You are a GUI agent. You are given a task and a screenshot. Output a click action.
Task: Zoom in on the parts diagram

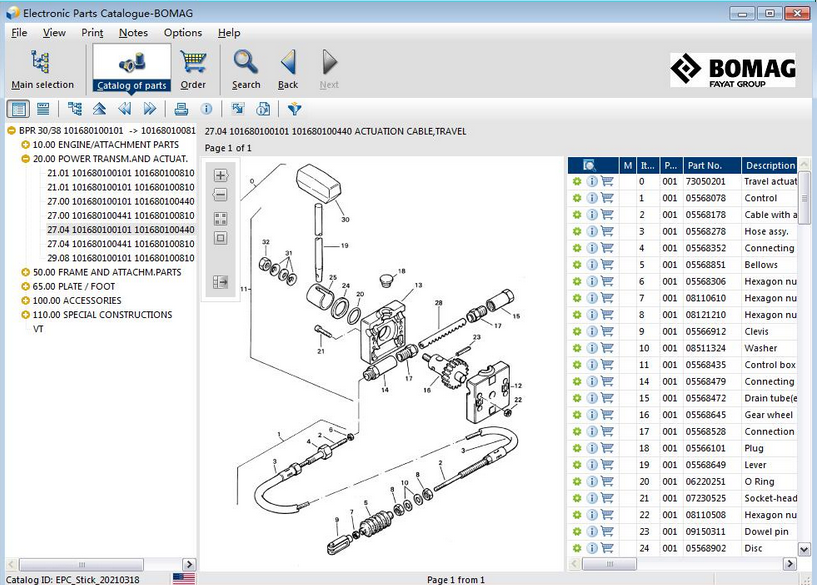(220, 176)
